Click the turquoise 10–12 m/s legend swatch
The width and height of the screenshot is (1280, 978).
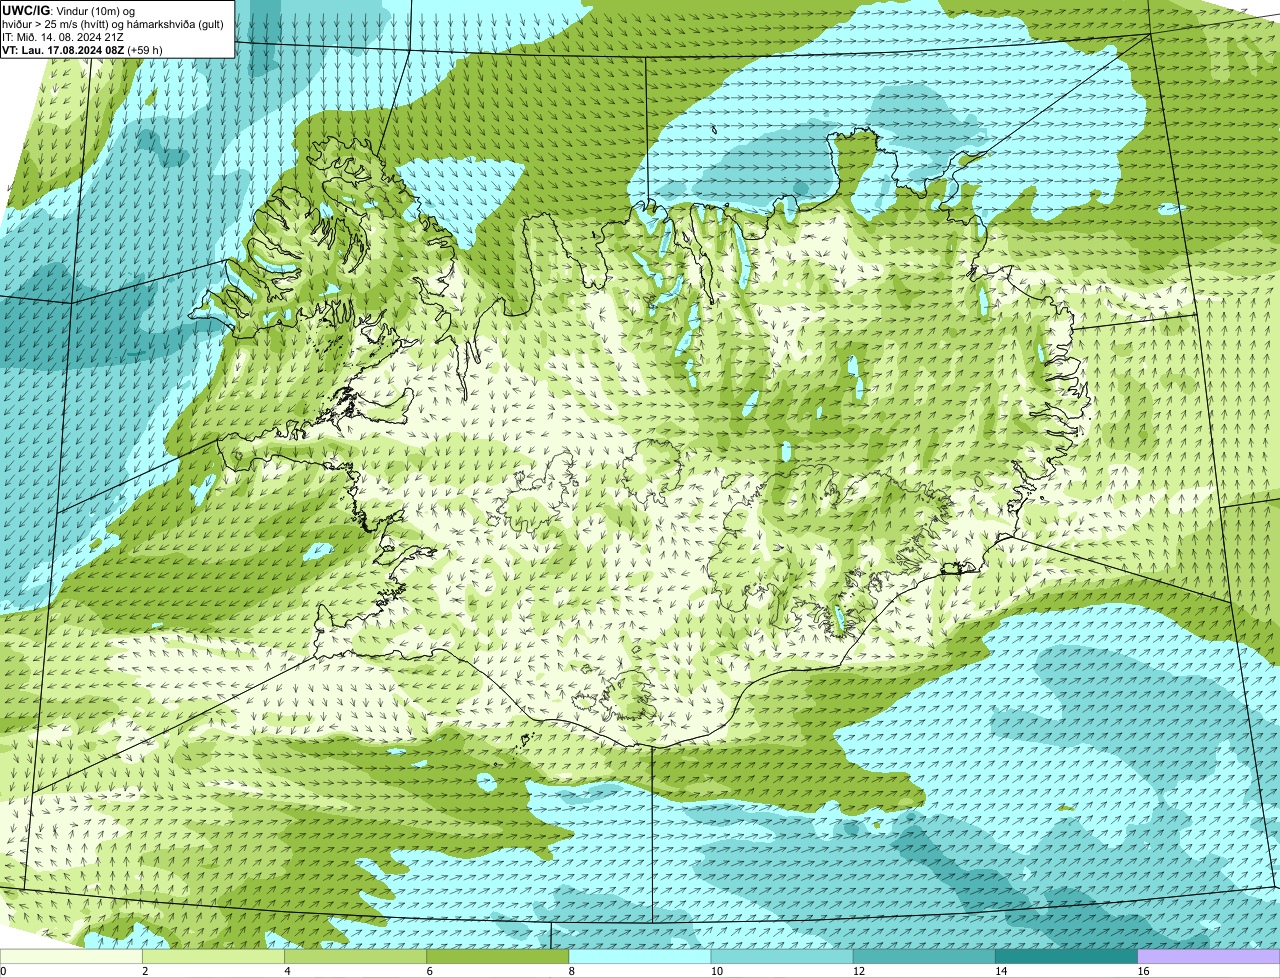point(782,957)
